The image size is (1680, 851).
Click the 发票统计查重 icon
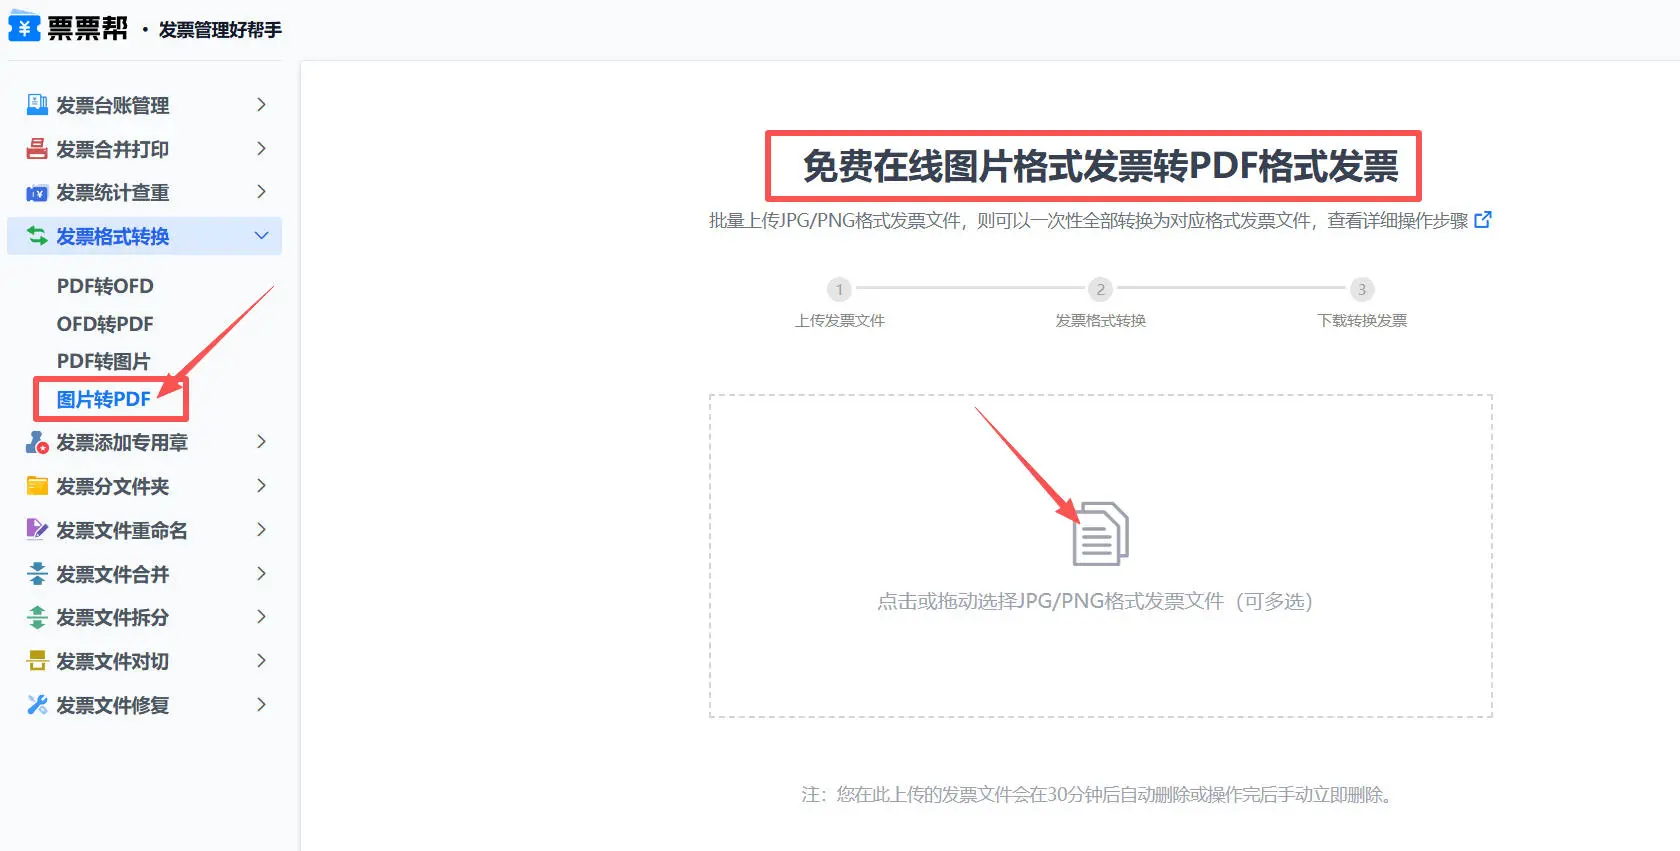point(37,193)
